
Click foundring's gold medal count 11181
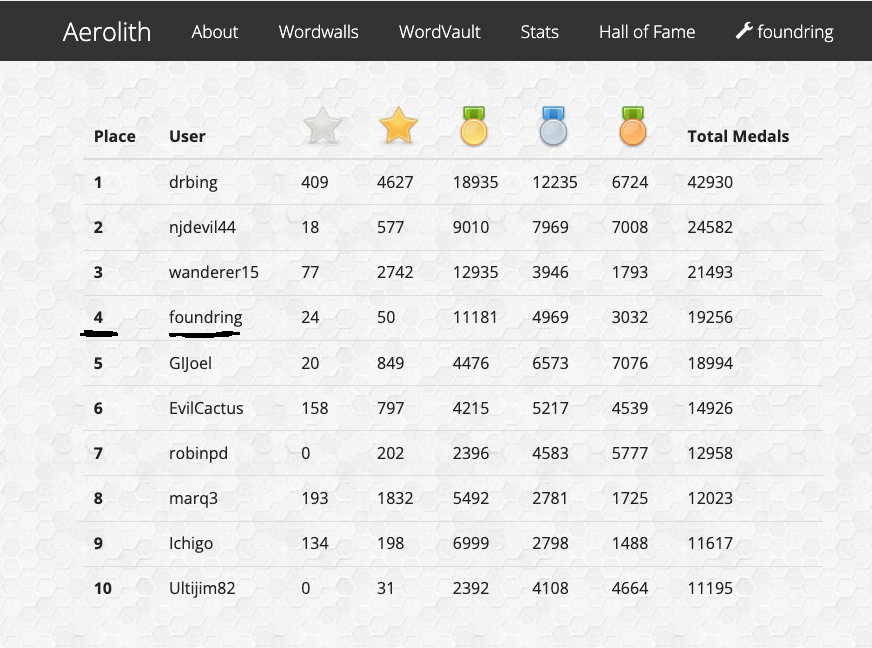[x=475, y=318]
